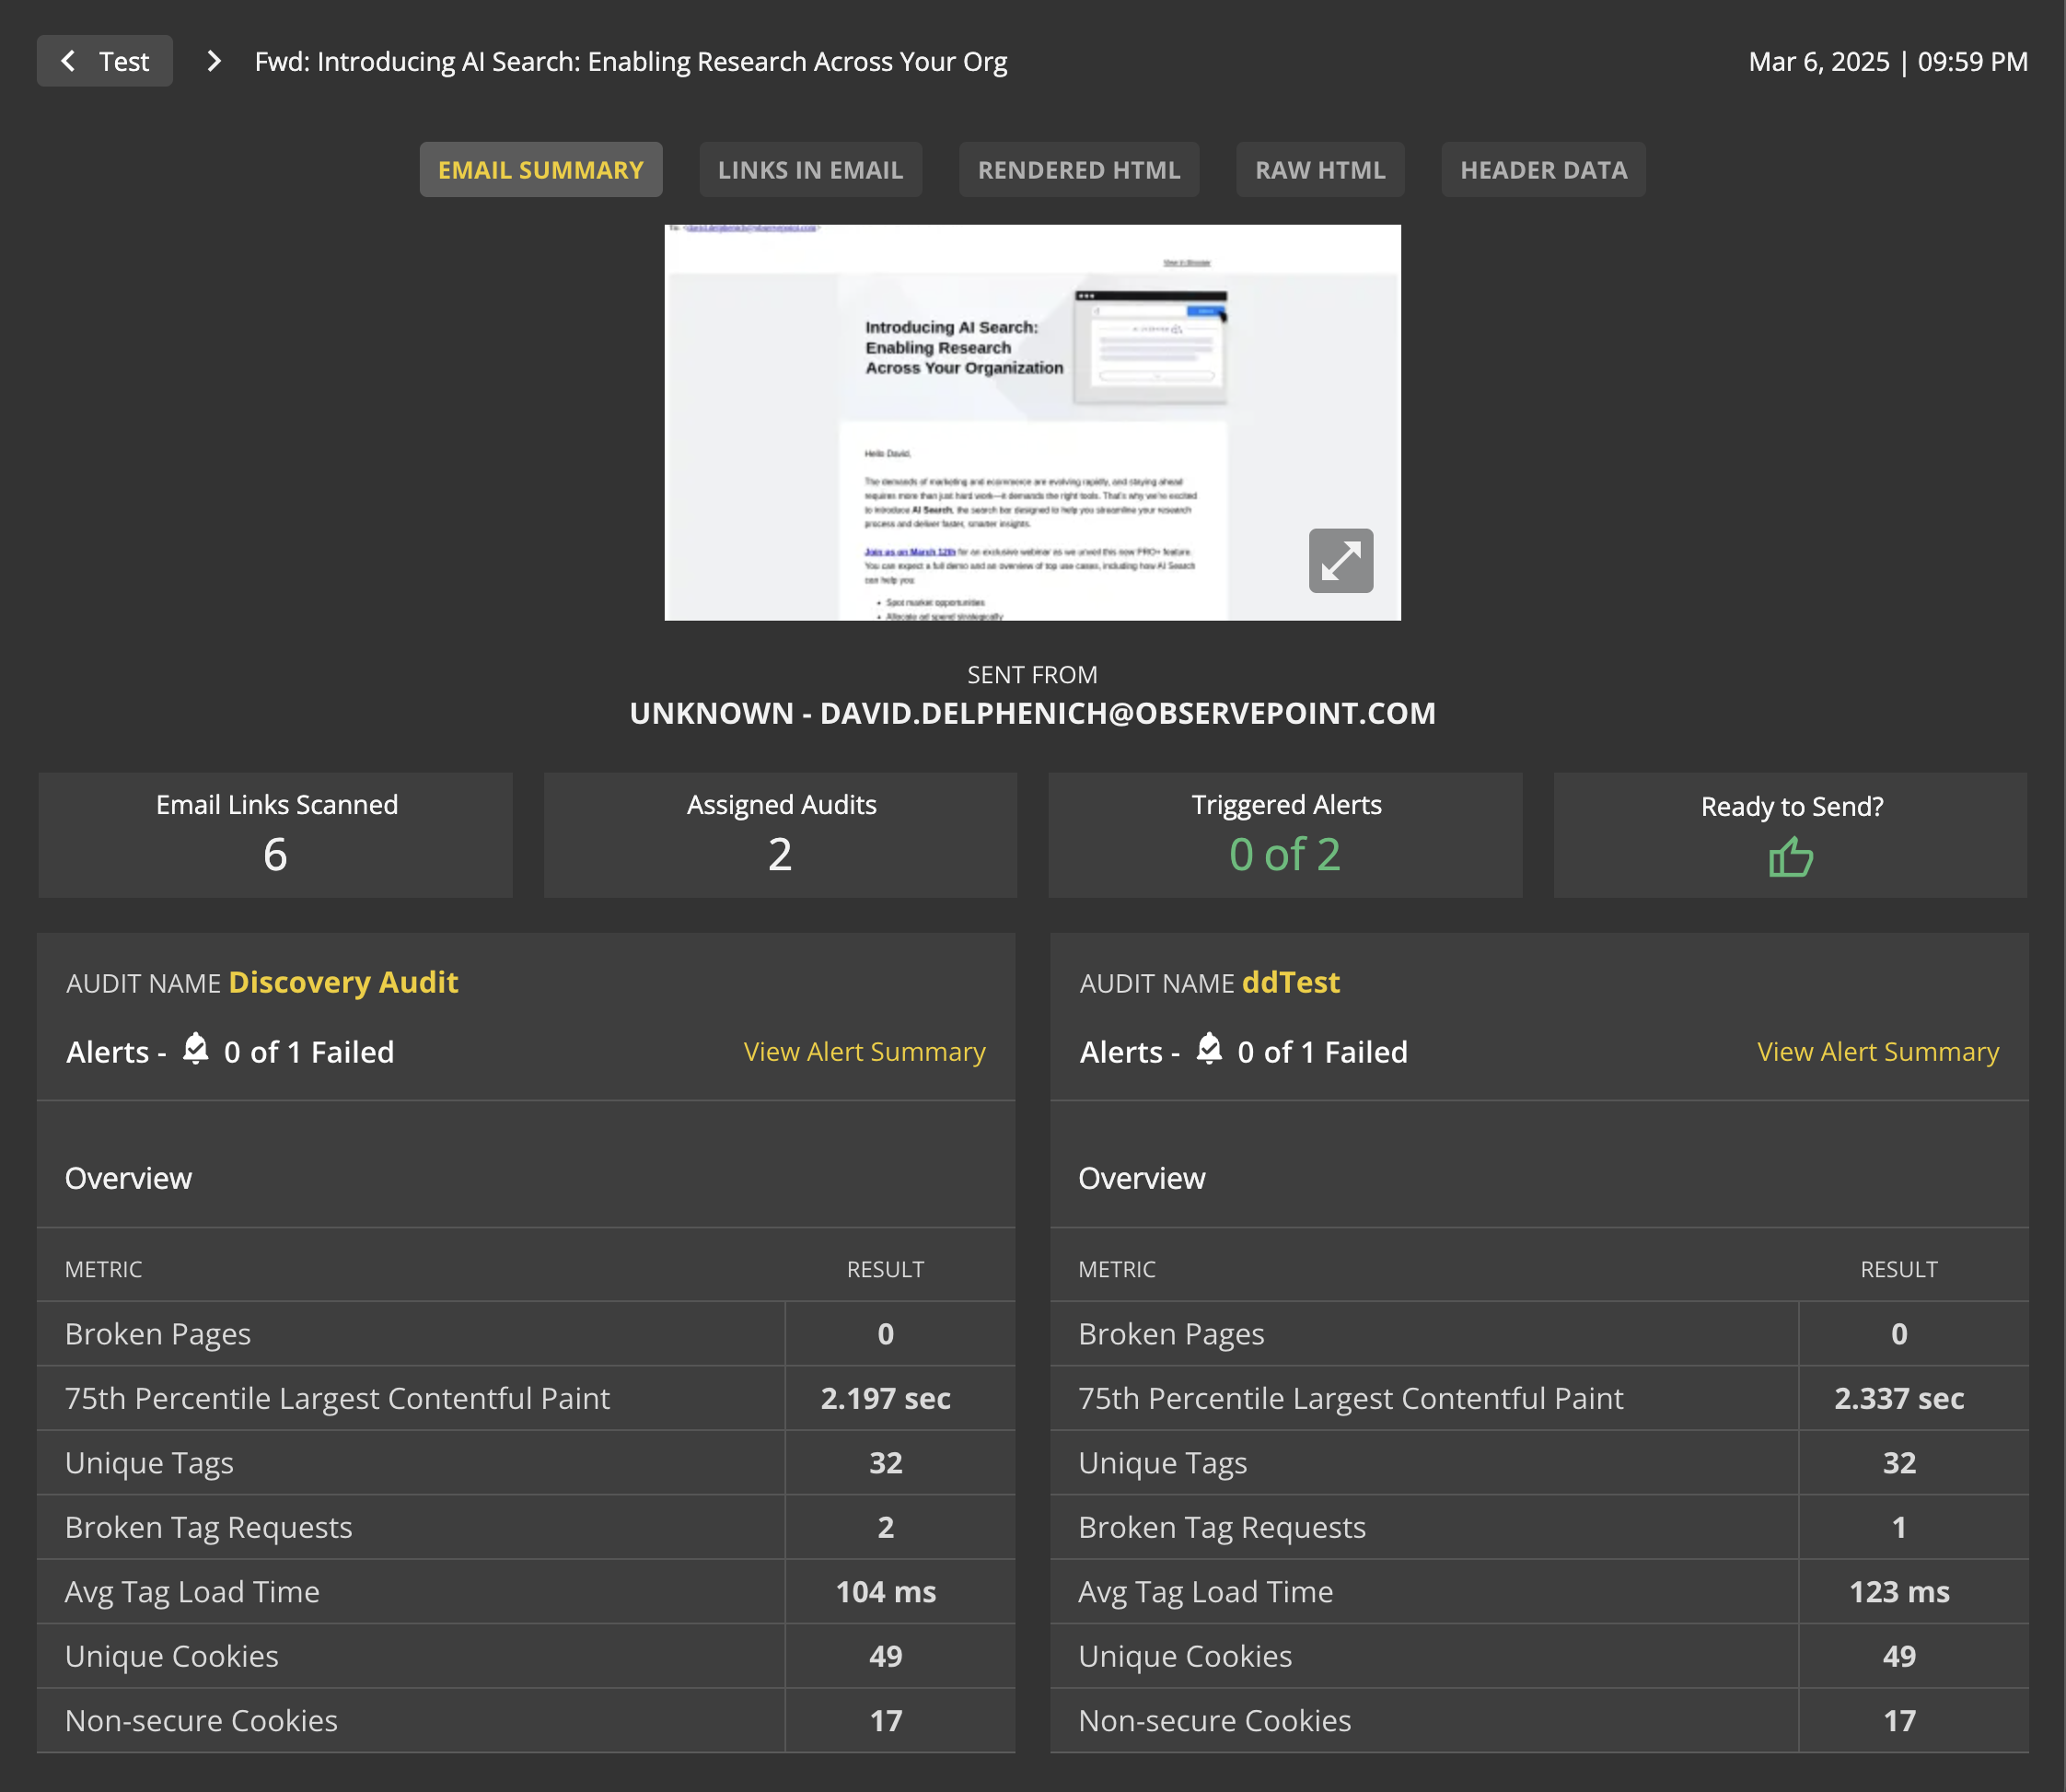
Task: Click the Email Links Scanned card
Action: pyautogui.click(x=275, y=835)
